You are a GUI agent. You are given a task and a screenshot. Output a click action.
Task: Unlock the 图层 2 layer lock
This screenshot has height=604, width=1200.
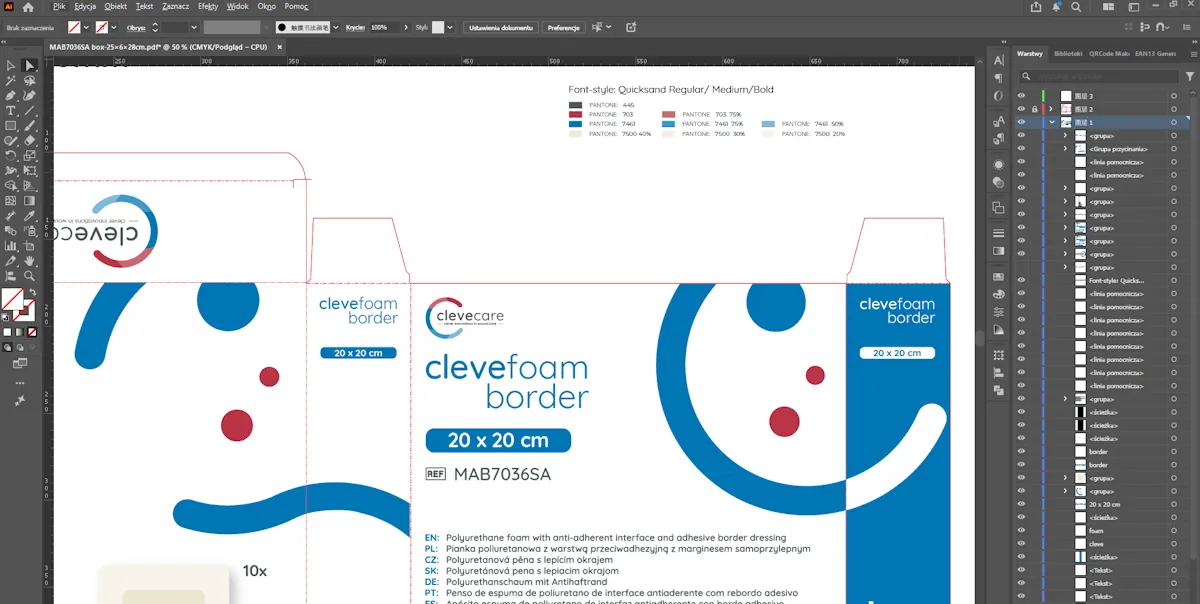point(1036,109)
